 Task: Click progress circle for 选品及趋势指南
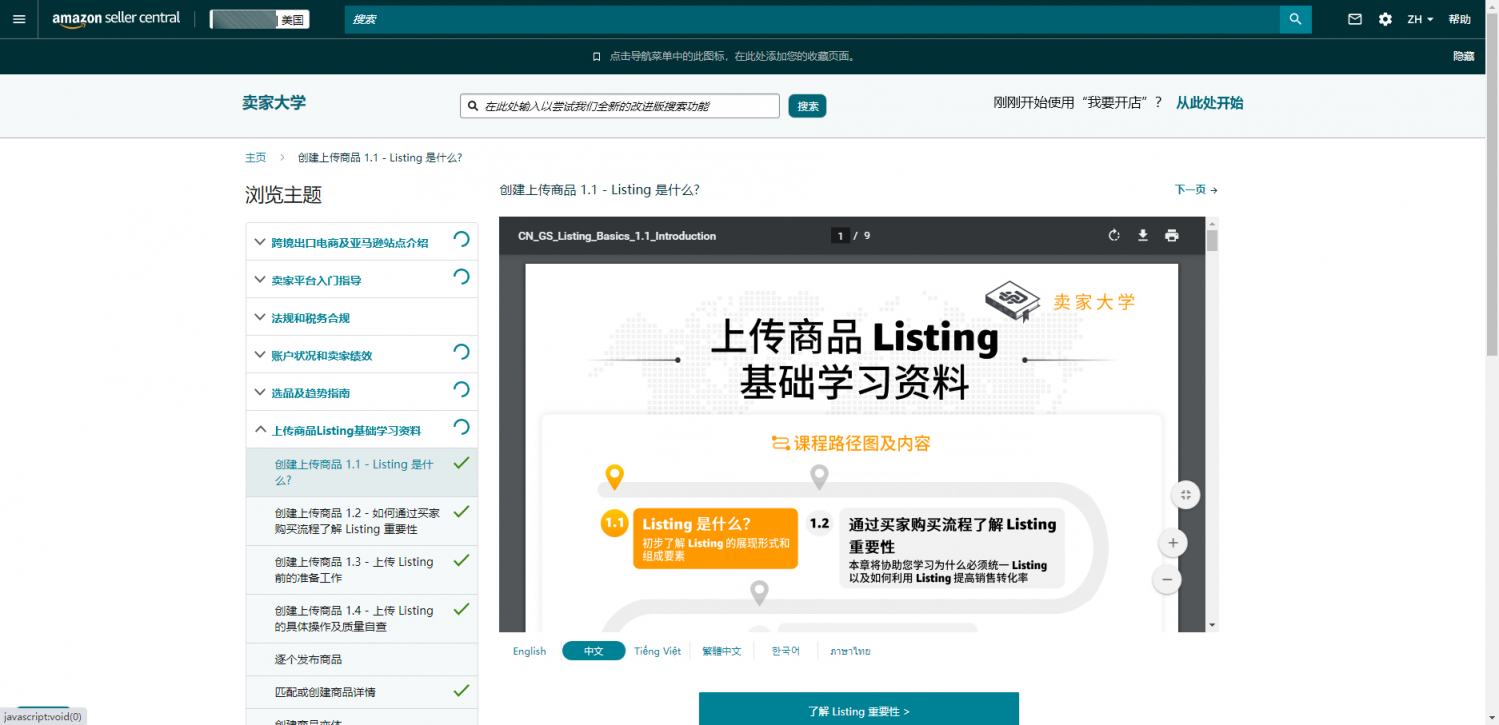(461, 389)
